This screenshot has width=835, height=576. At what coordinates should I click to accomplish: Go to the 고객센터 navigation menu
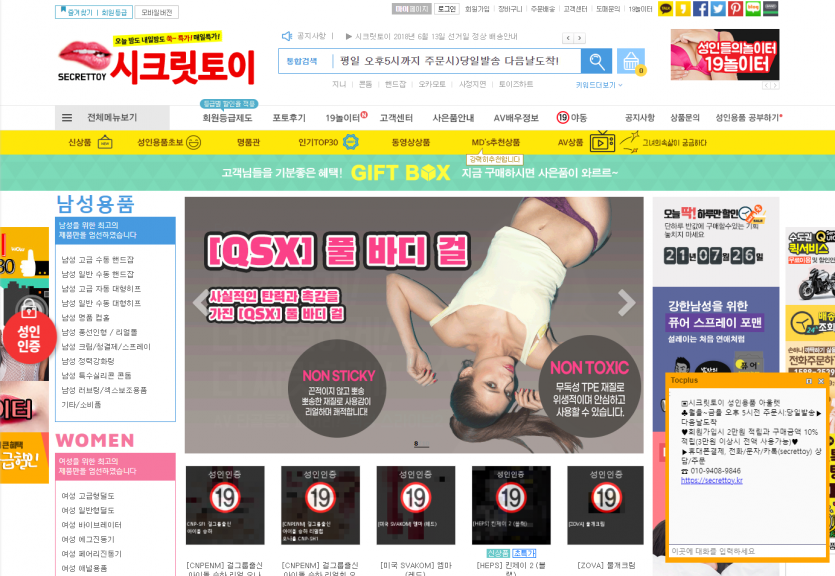[397, 117]
